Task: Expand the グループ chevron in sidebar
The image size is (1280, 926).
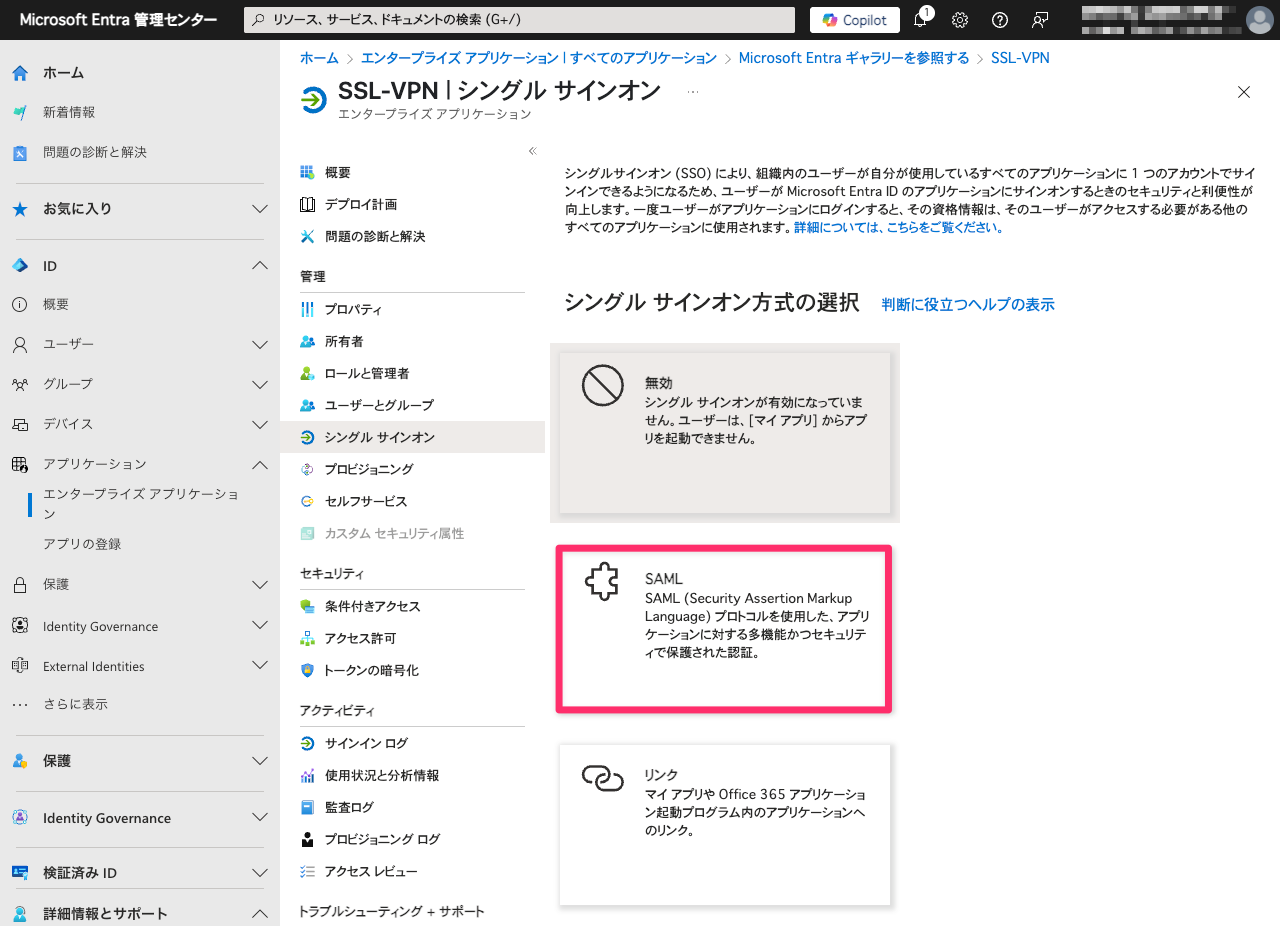Action: pyautogui.click(x=260, y=384)
